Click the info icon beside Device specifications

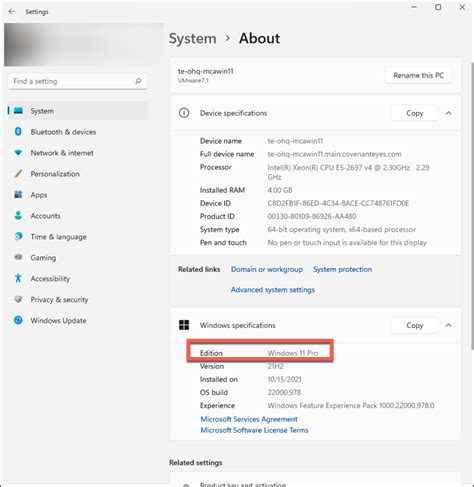tap(184, 113)
